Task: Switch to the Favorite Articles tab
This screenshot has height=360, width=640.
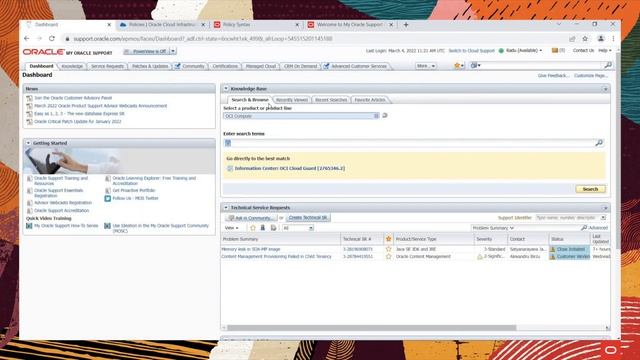Action: (369, 100)
